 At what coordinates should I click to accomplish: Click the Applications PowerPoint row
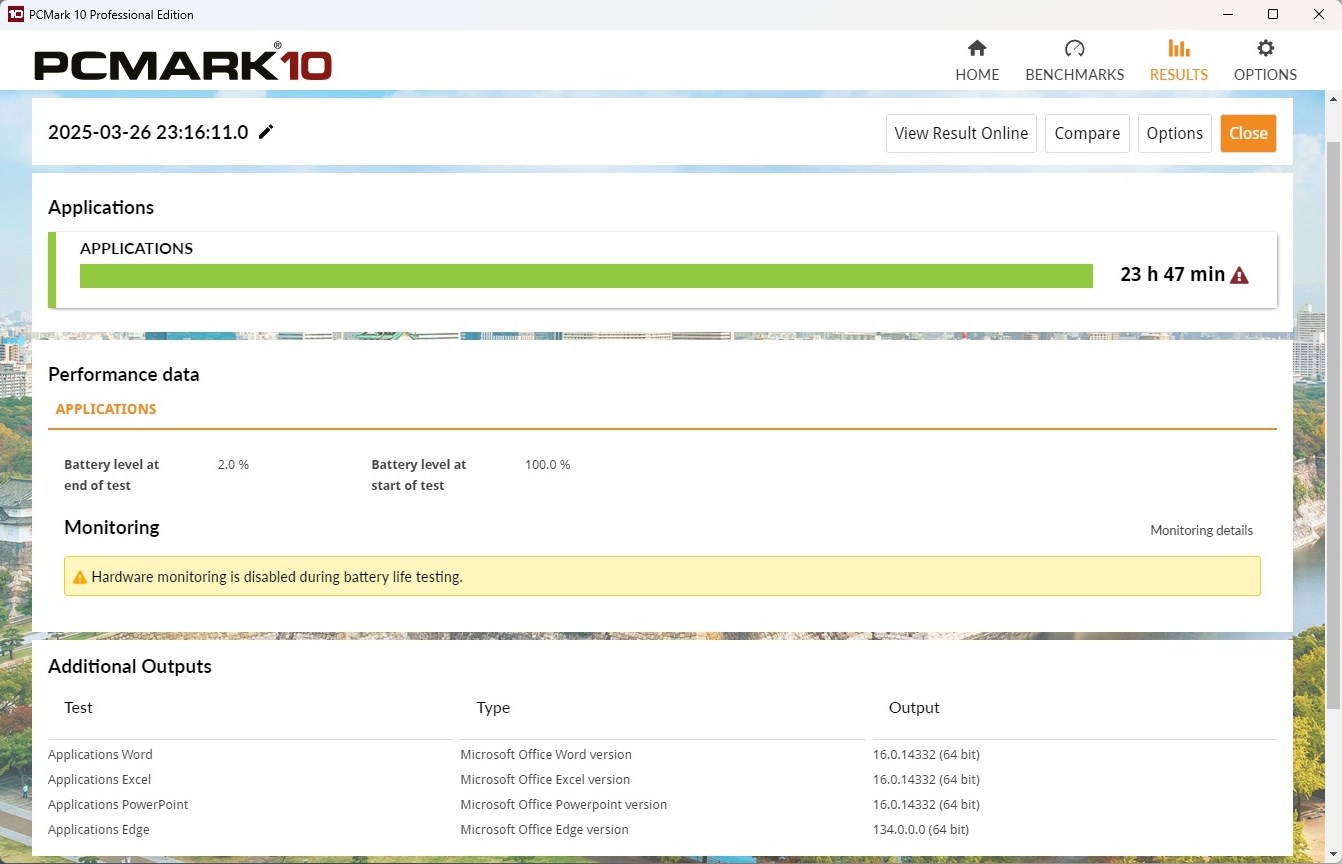[x=662, y=804]
